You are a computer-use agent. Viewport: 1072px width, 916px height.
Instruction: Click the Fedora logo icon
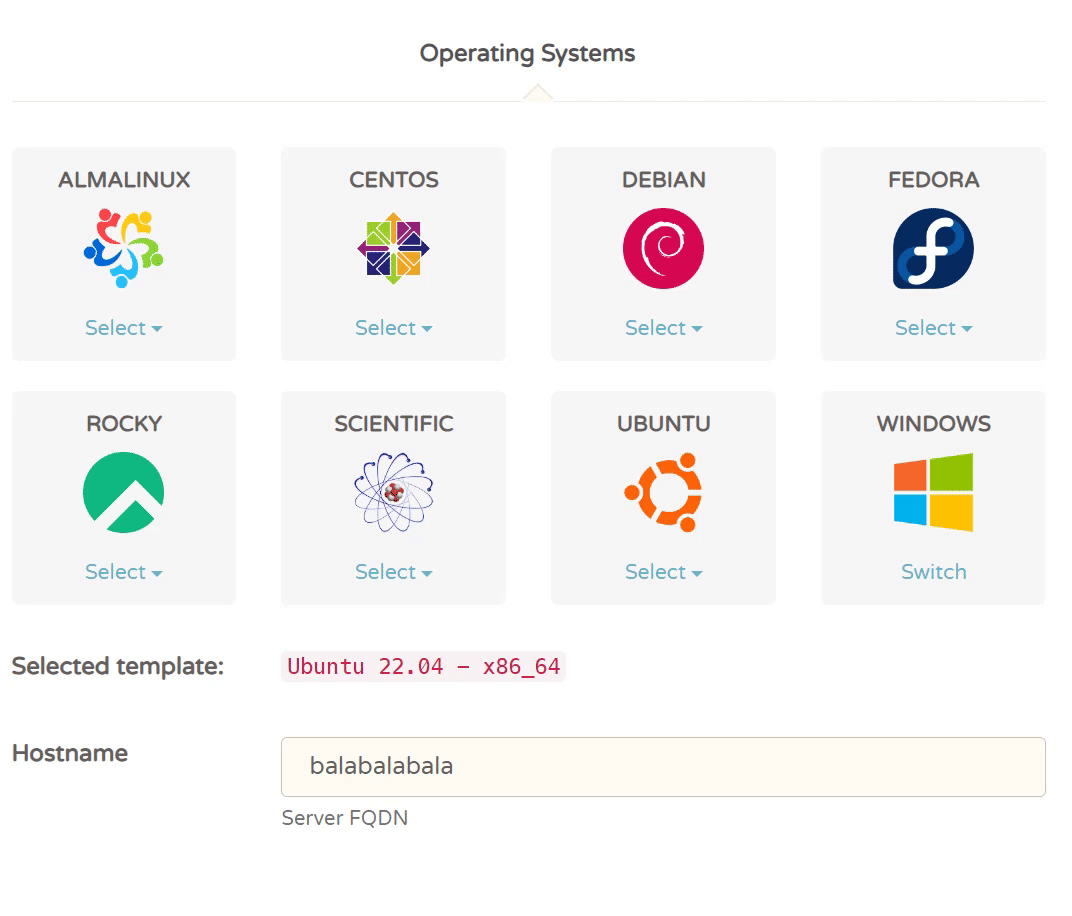pyautogui.click(x=933, y=248)
